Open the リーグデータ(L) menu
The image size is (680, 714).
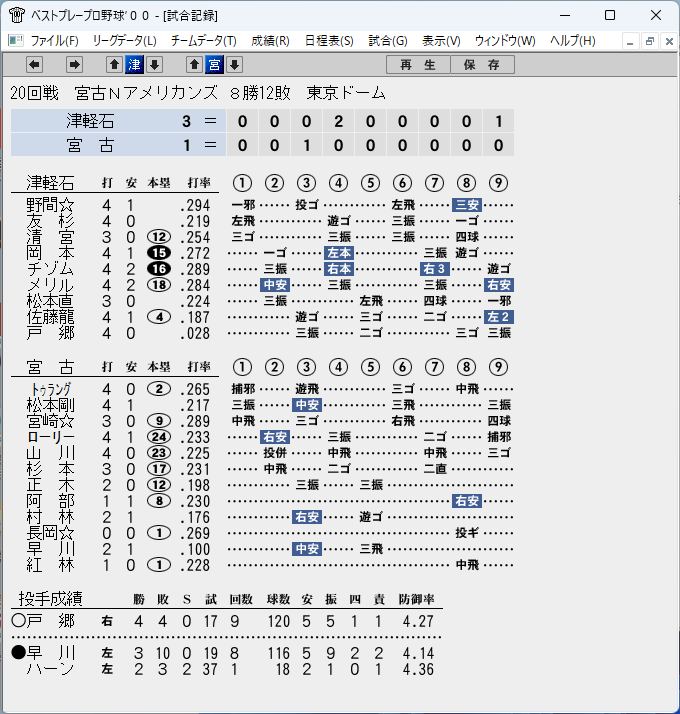point(124,41)
